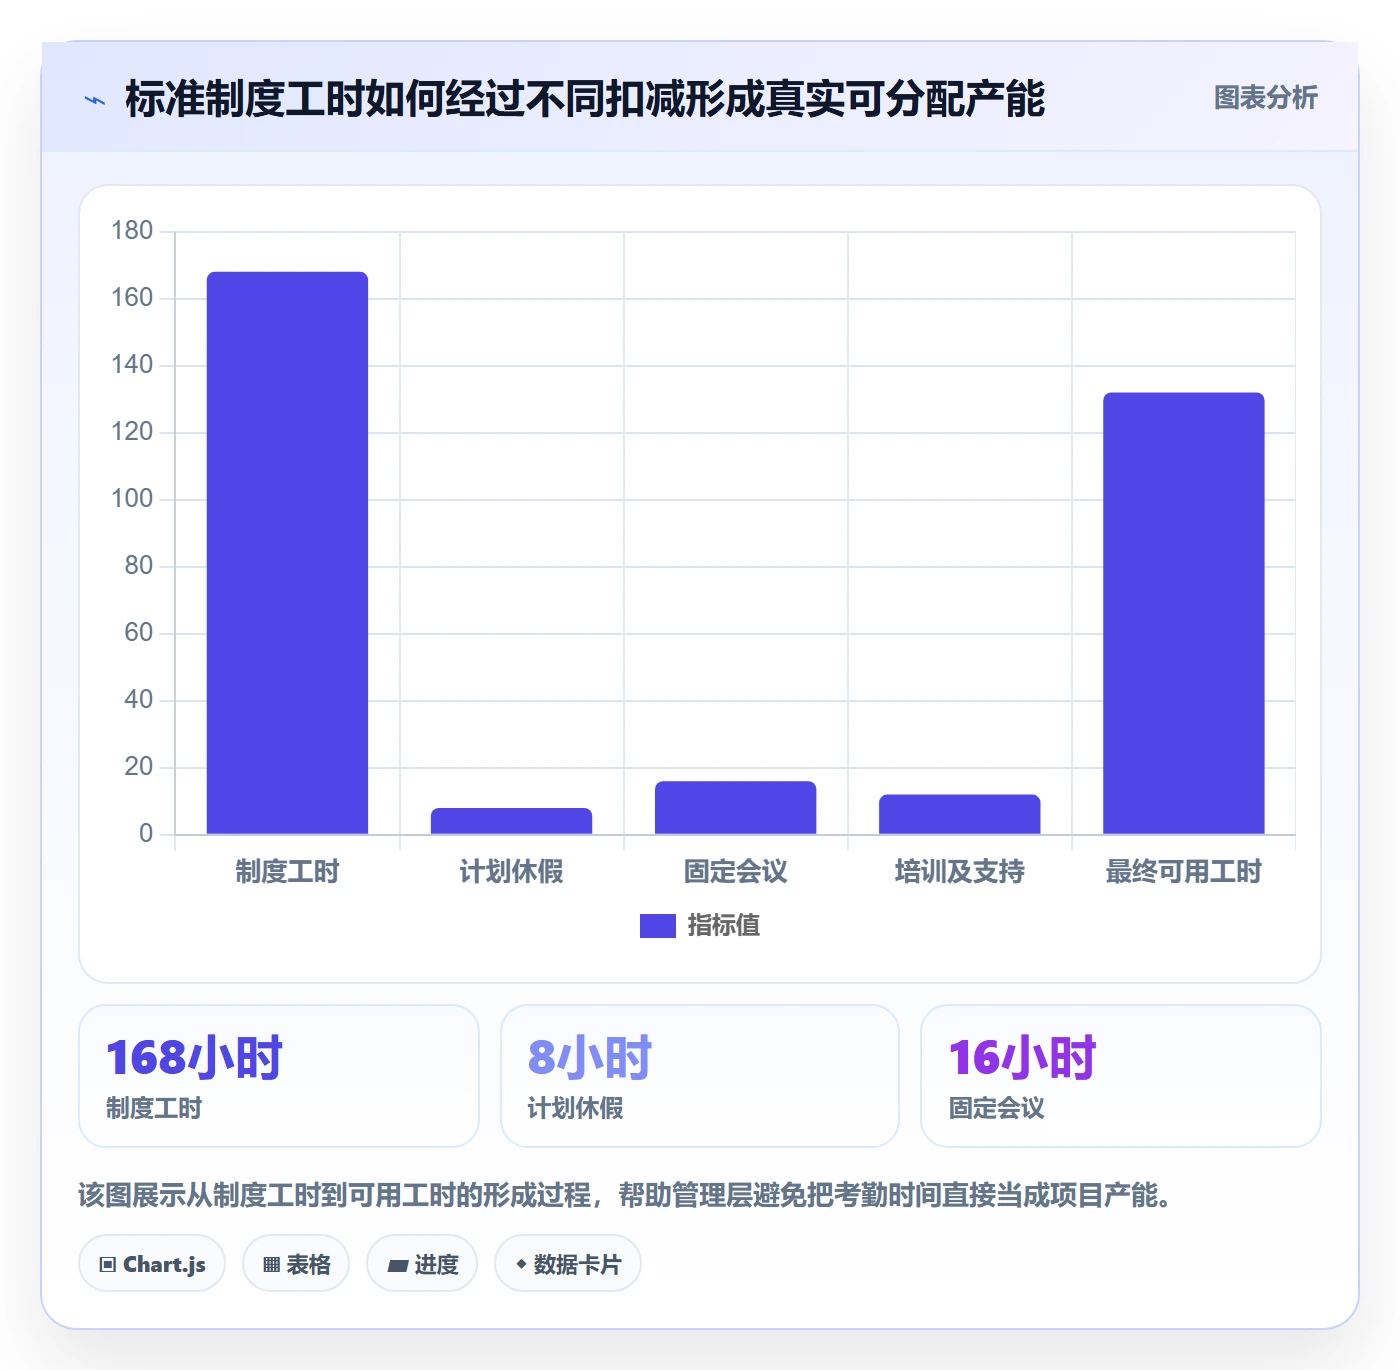The height and width of the screenshot is (1370, 1400).
Task: Select the 数据卡片 tag
Action: tap(568, 1264)
